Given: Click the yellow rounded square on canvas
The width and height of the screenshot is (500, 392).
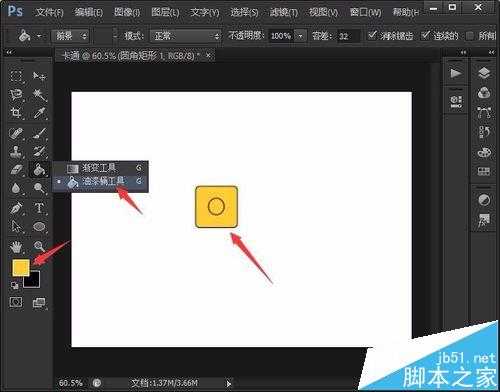Looking at the screenshot, I should click(x=216, y=207).
